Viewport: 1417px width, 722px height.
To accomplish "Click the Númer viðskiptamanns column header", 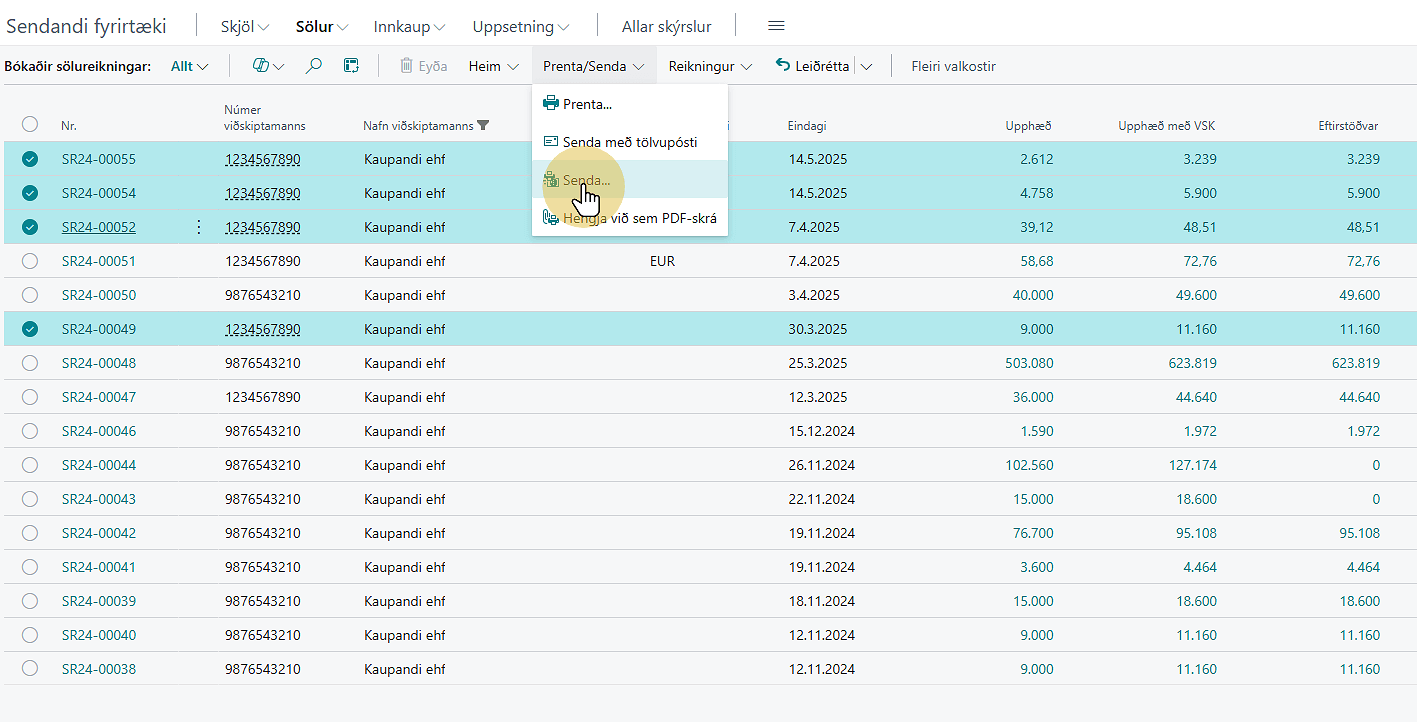I will [x=265, y=118].
